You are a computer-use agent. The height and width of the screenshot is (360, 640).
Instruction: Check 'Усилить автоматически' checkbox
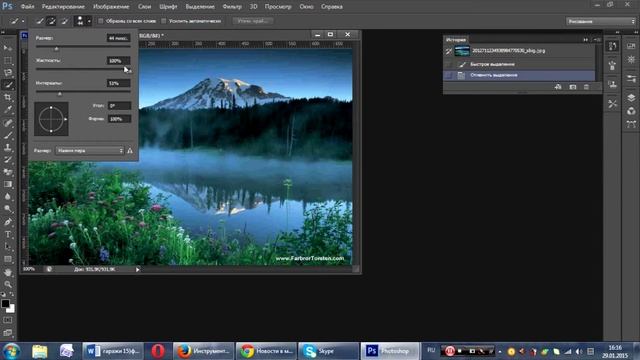click(x=164, y=21)
